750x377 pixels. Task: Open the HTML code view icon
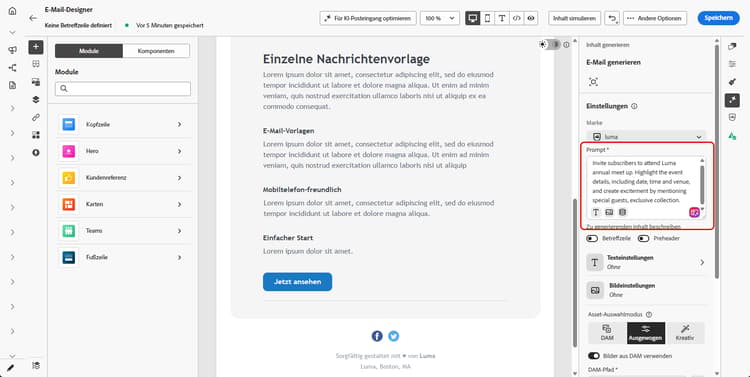coord(516,18)
